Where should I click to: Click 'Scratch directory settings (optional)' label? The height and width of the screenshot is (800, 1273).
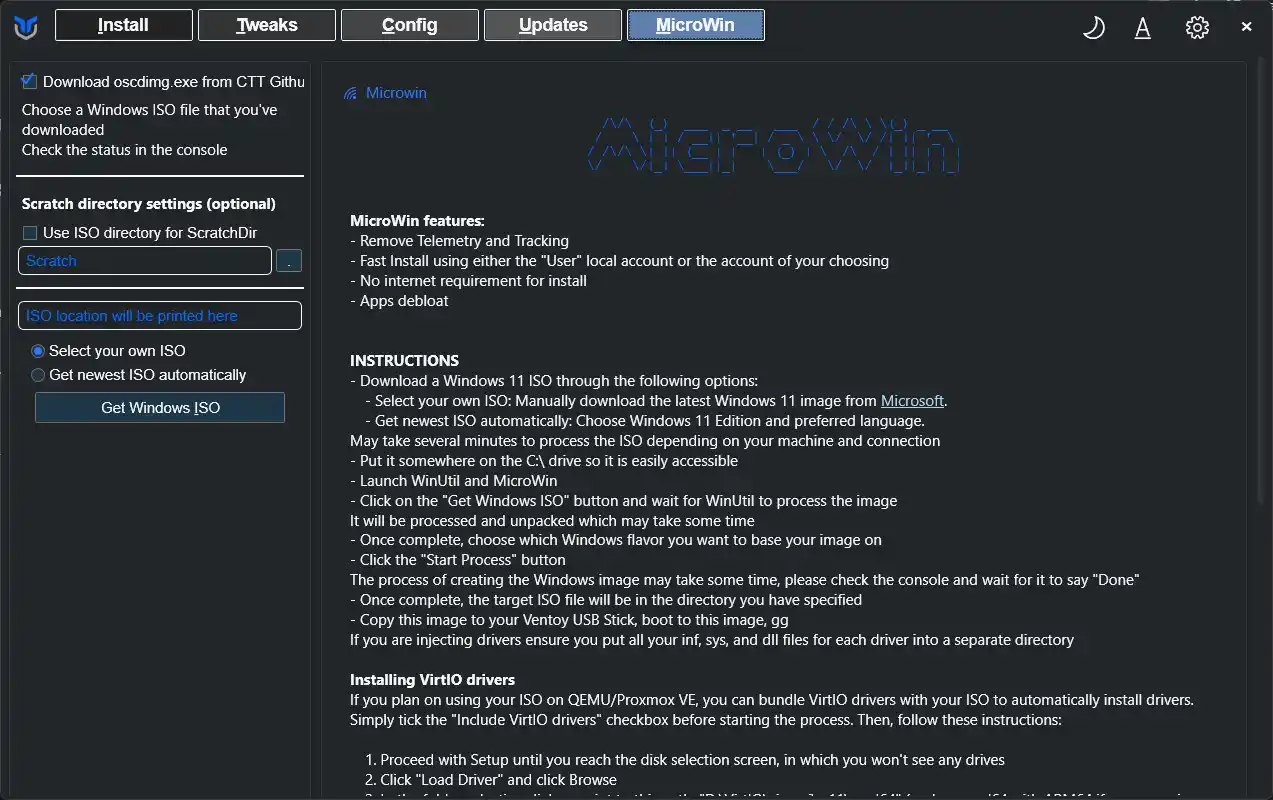pyautogui.click(x=149, y=204)
